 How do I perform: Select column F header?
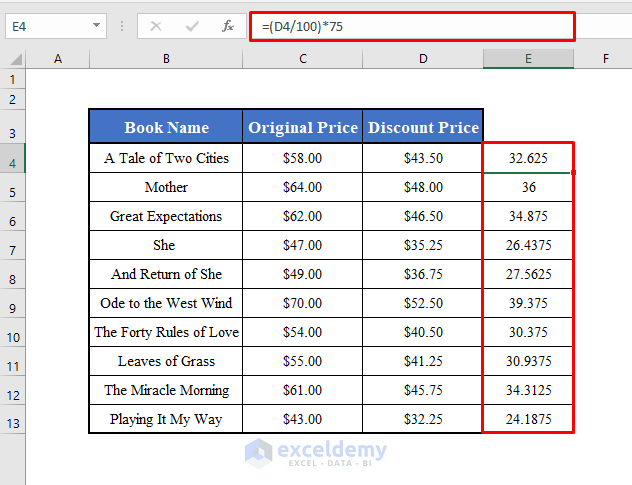(x=605, y=59)
